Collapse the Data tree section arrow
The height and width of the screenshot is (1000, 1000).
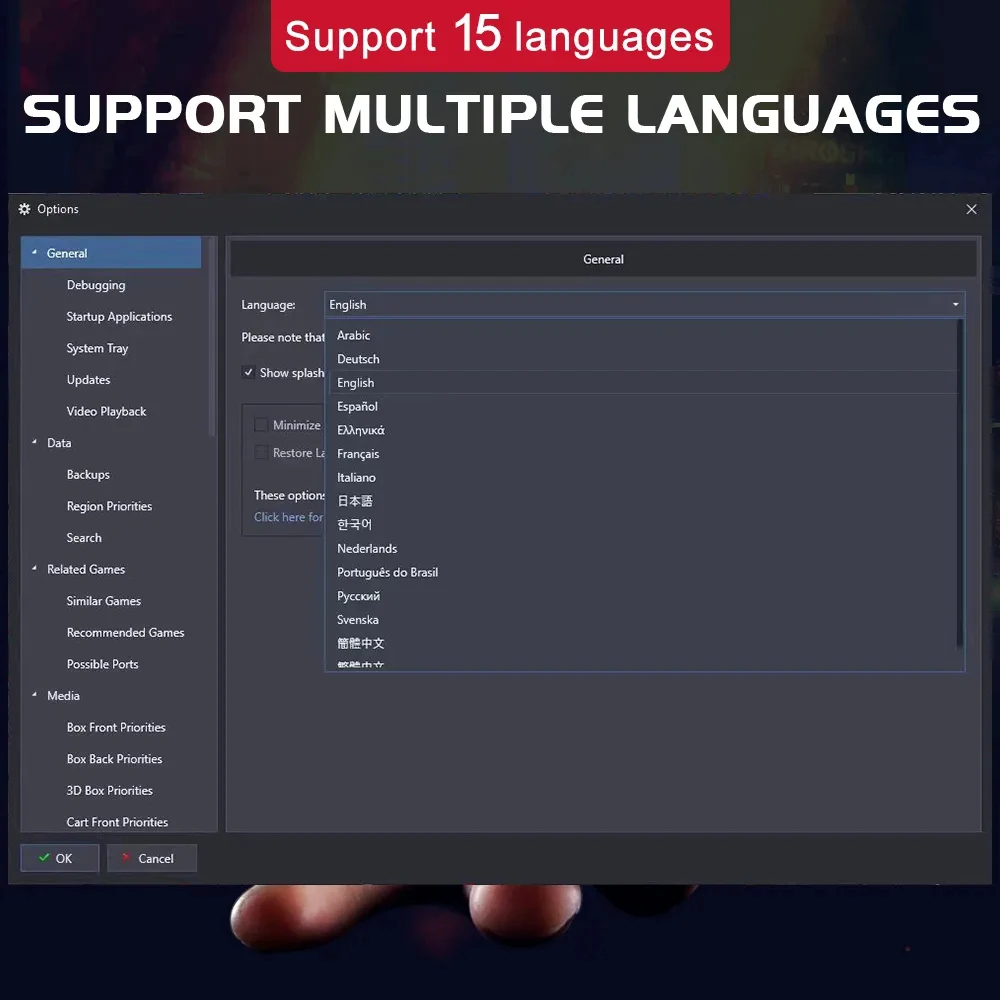pyautogui.click(x=34, y=443)
